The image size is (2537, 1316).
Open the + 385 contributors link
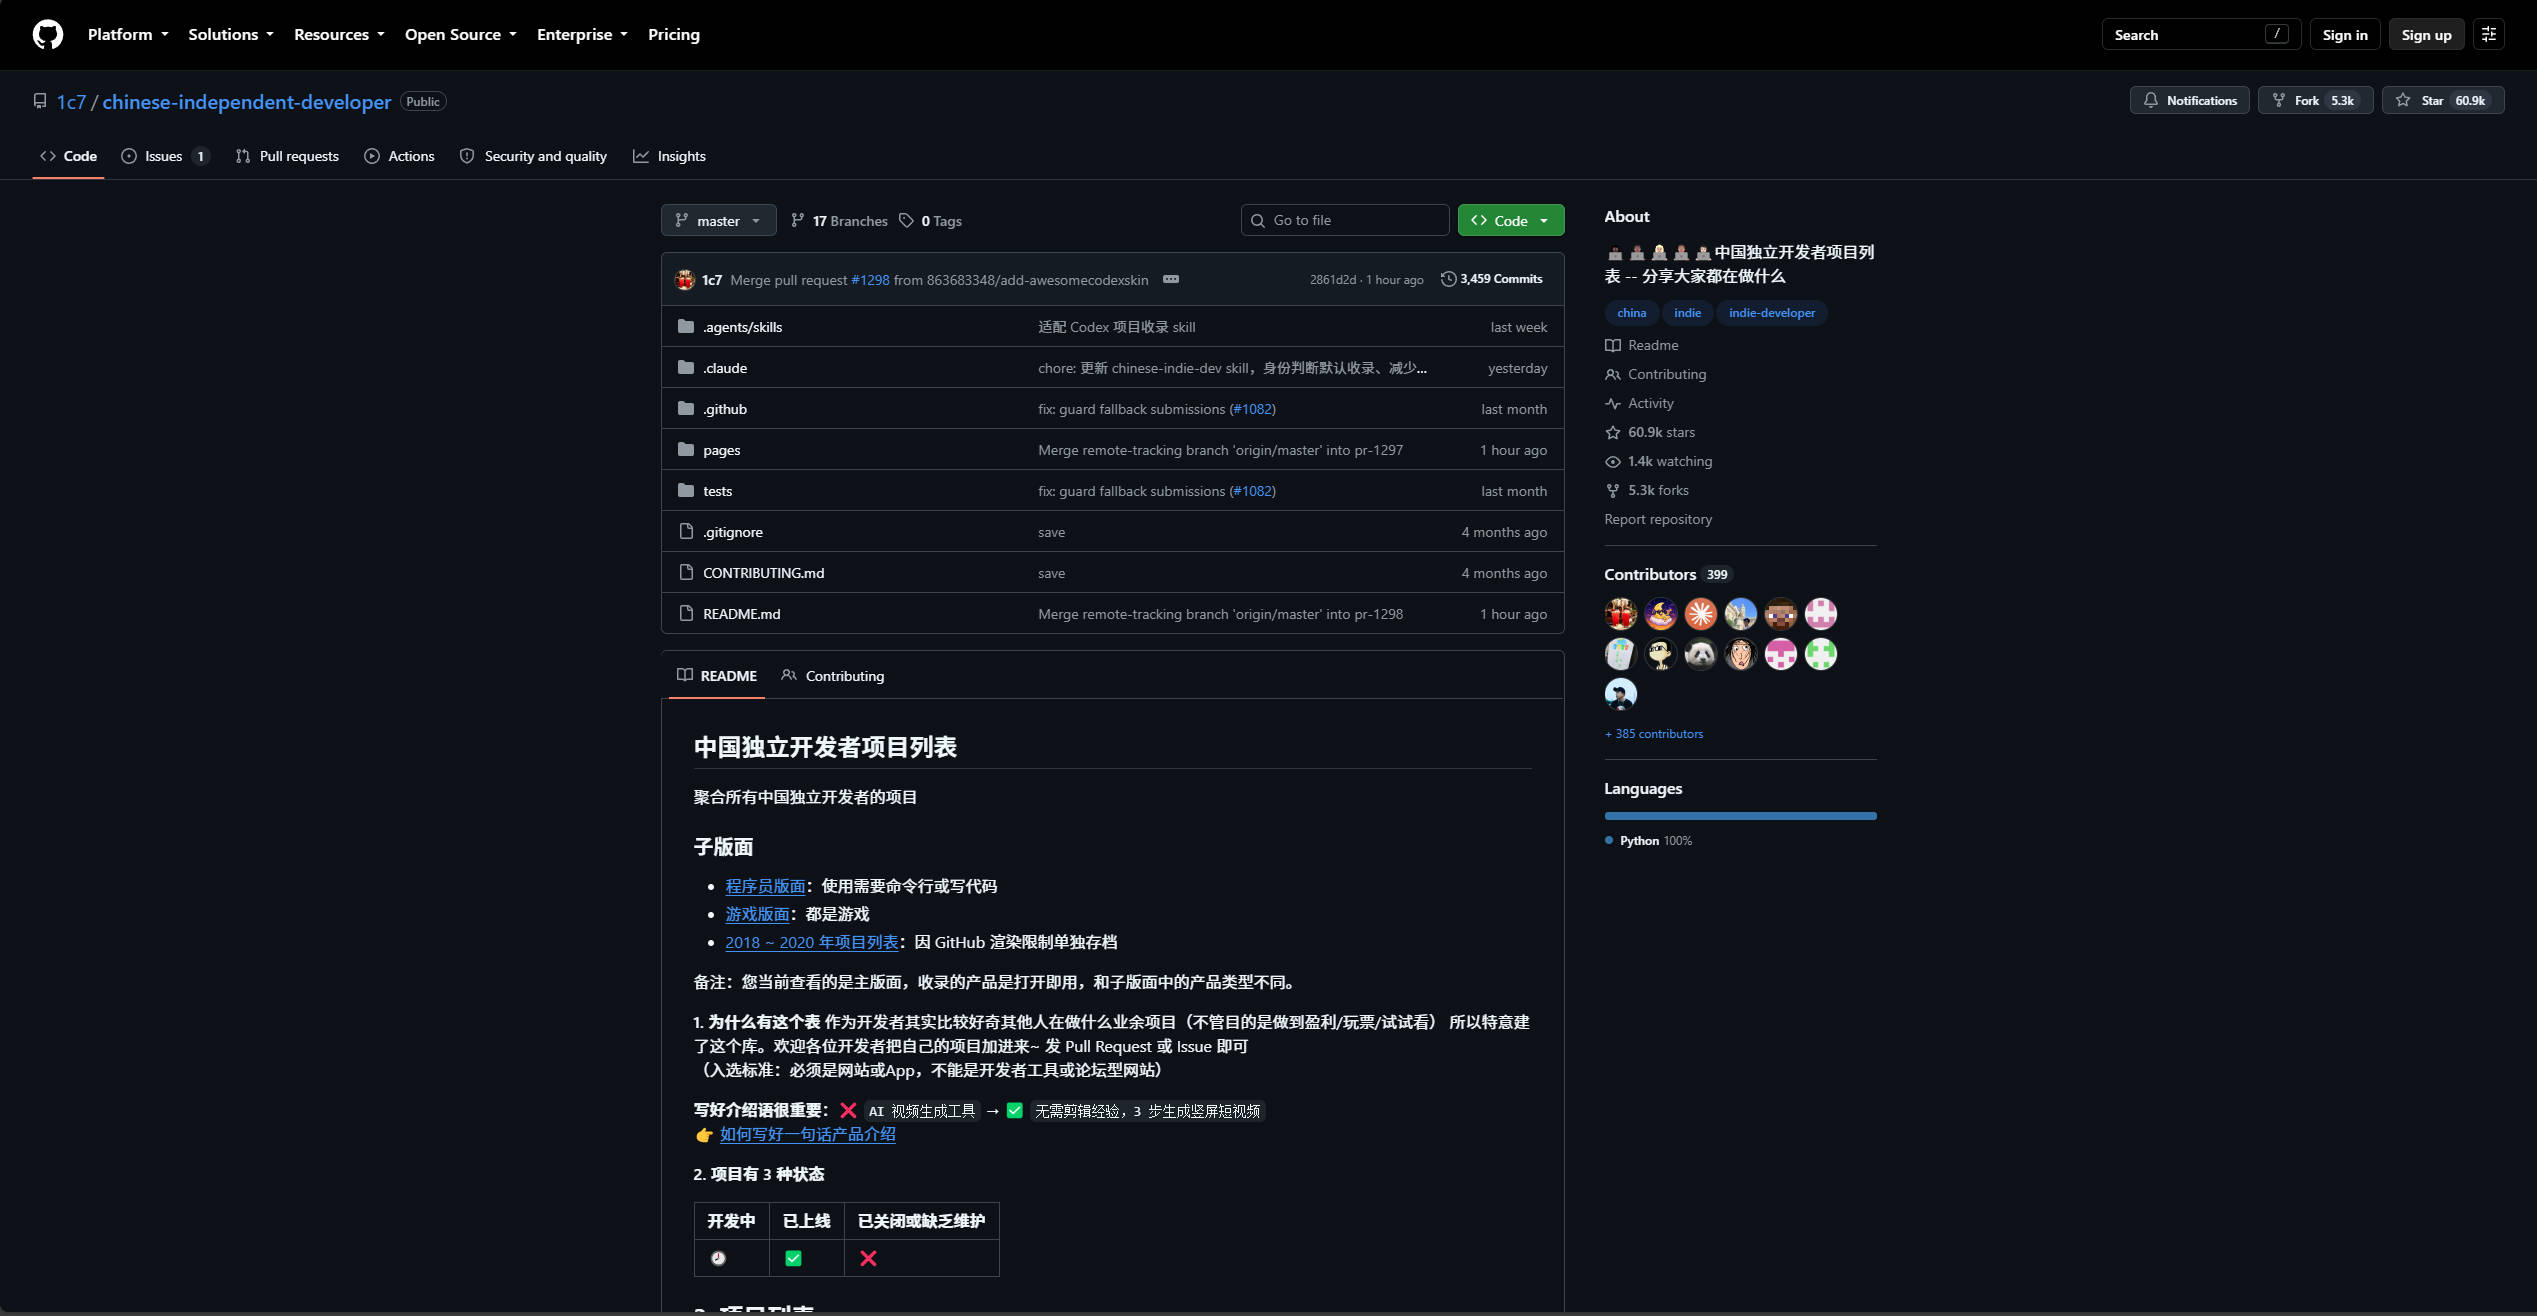click(x=1654, y=734)
